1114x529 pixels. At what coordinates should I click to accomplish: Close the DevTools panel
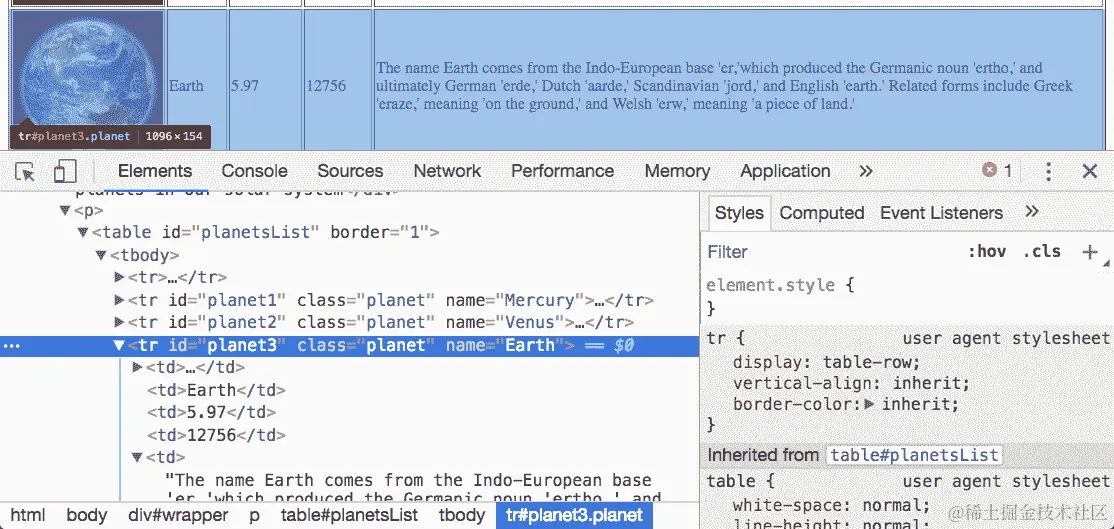coord(1090,171)
